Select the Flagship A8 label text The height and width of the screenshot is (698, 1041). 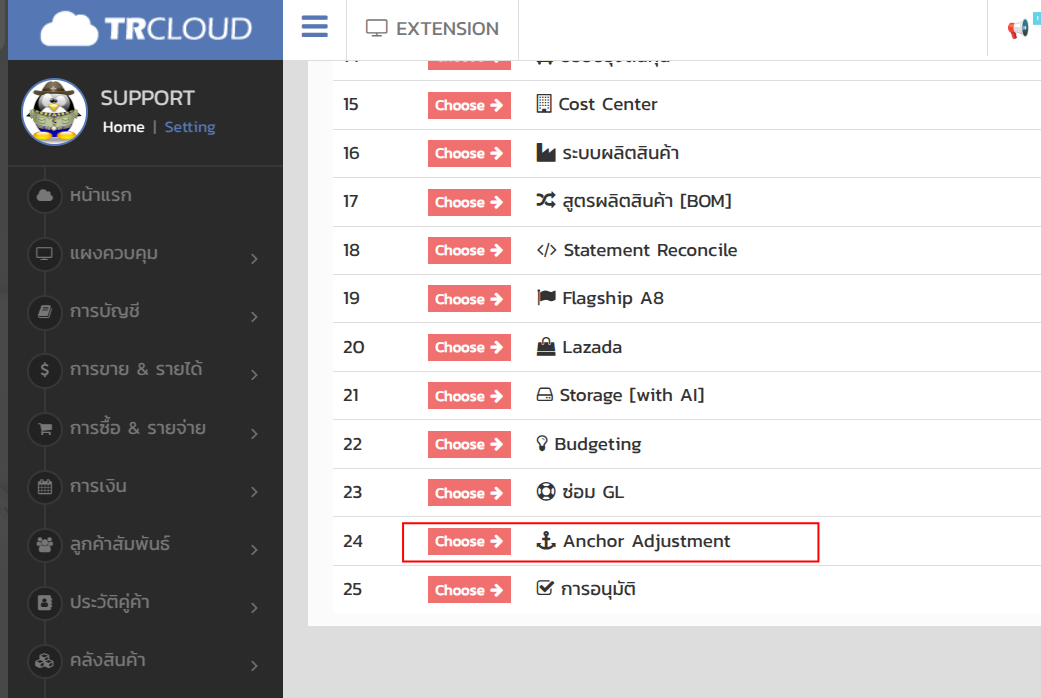coord(613,298)
